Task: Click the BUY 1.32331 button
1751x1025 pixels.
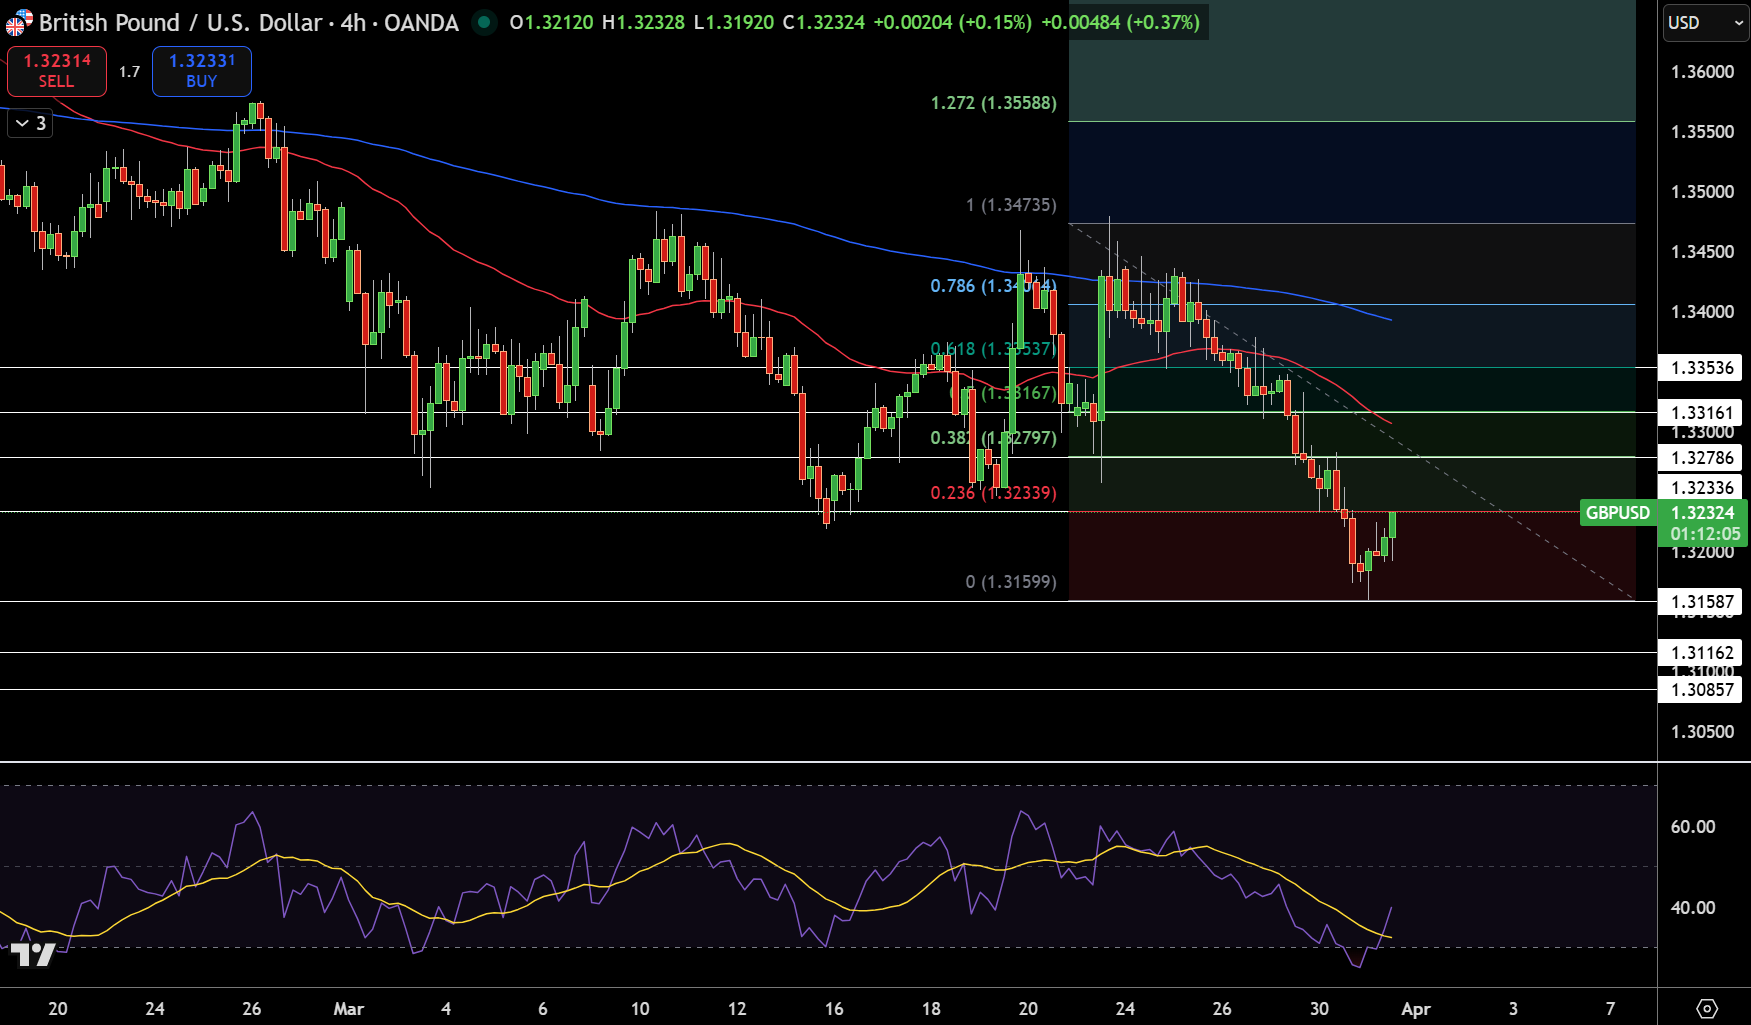Action: (x=202, y=71)
